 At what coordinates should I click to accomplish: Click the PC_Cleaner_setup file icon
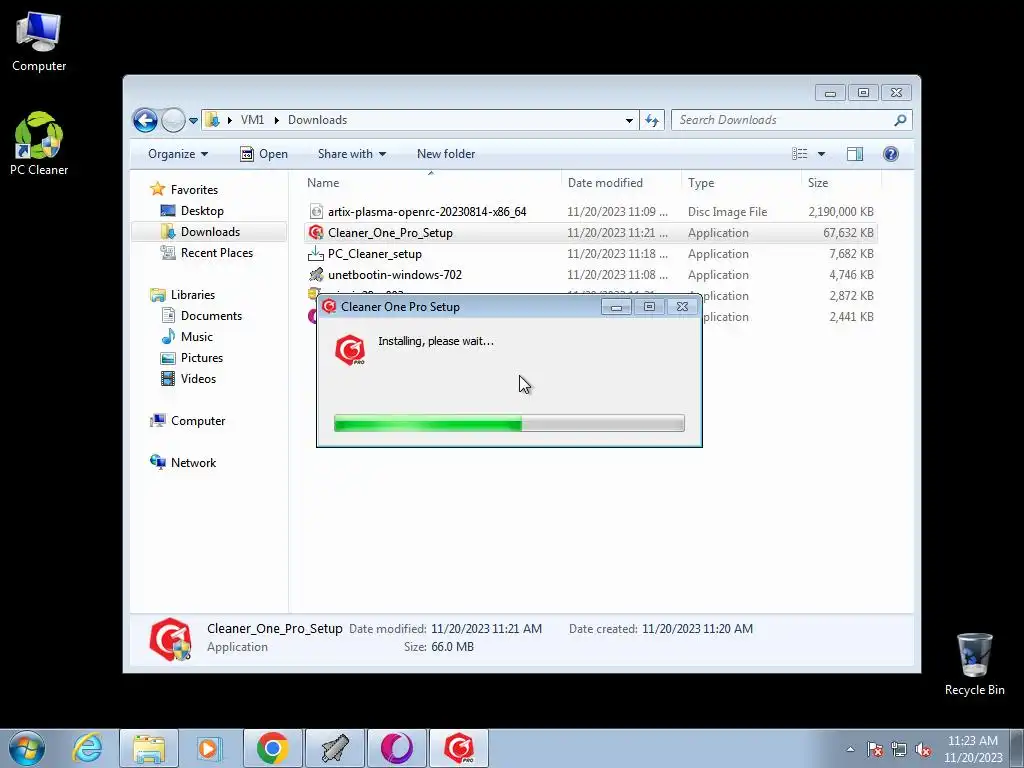pos(316,253)
